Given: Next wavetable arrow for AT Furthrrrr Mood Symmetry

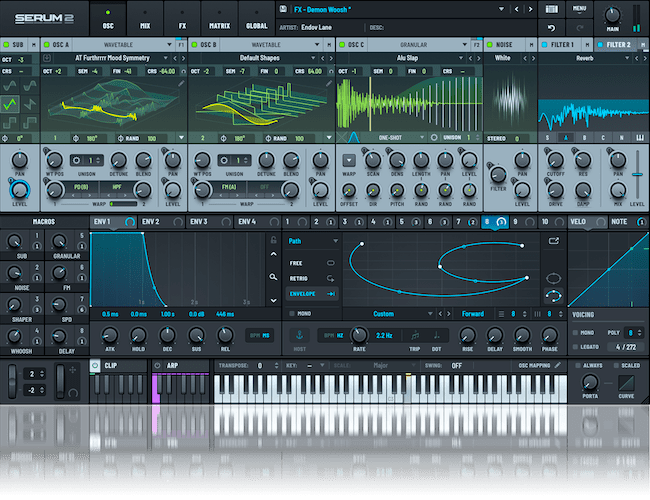Looking at the screenshot, I should [x=183, y=58].
